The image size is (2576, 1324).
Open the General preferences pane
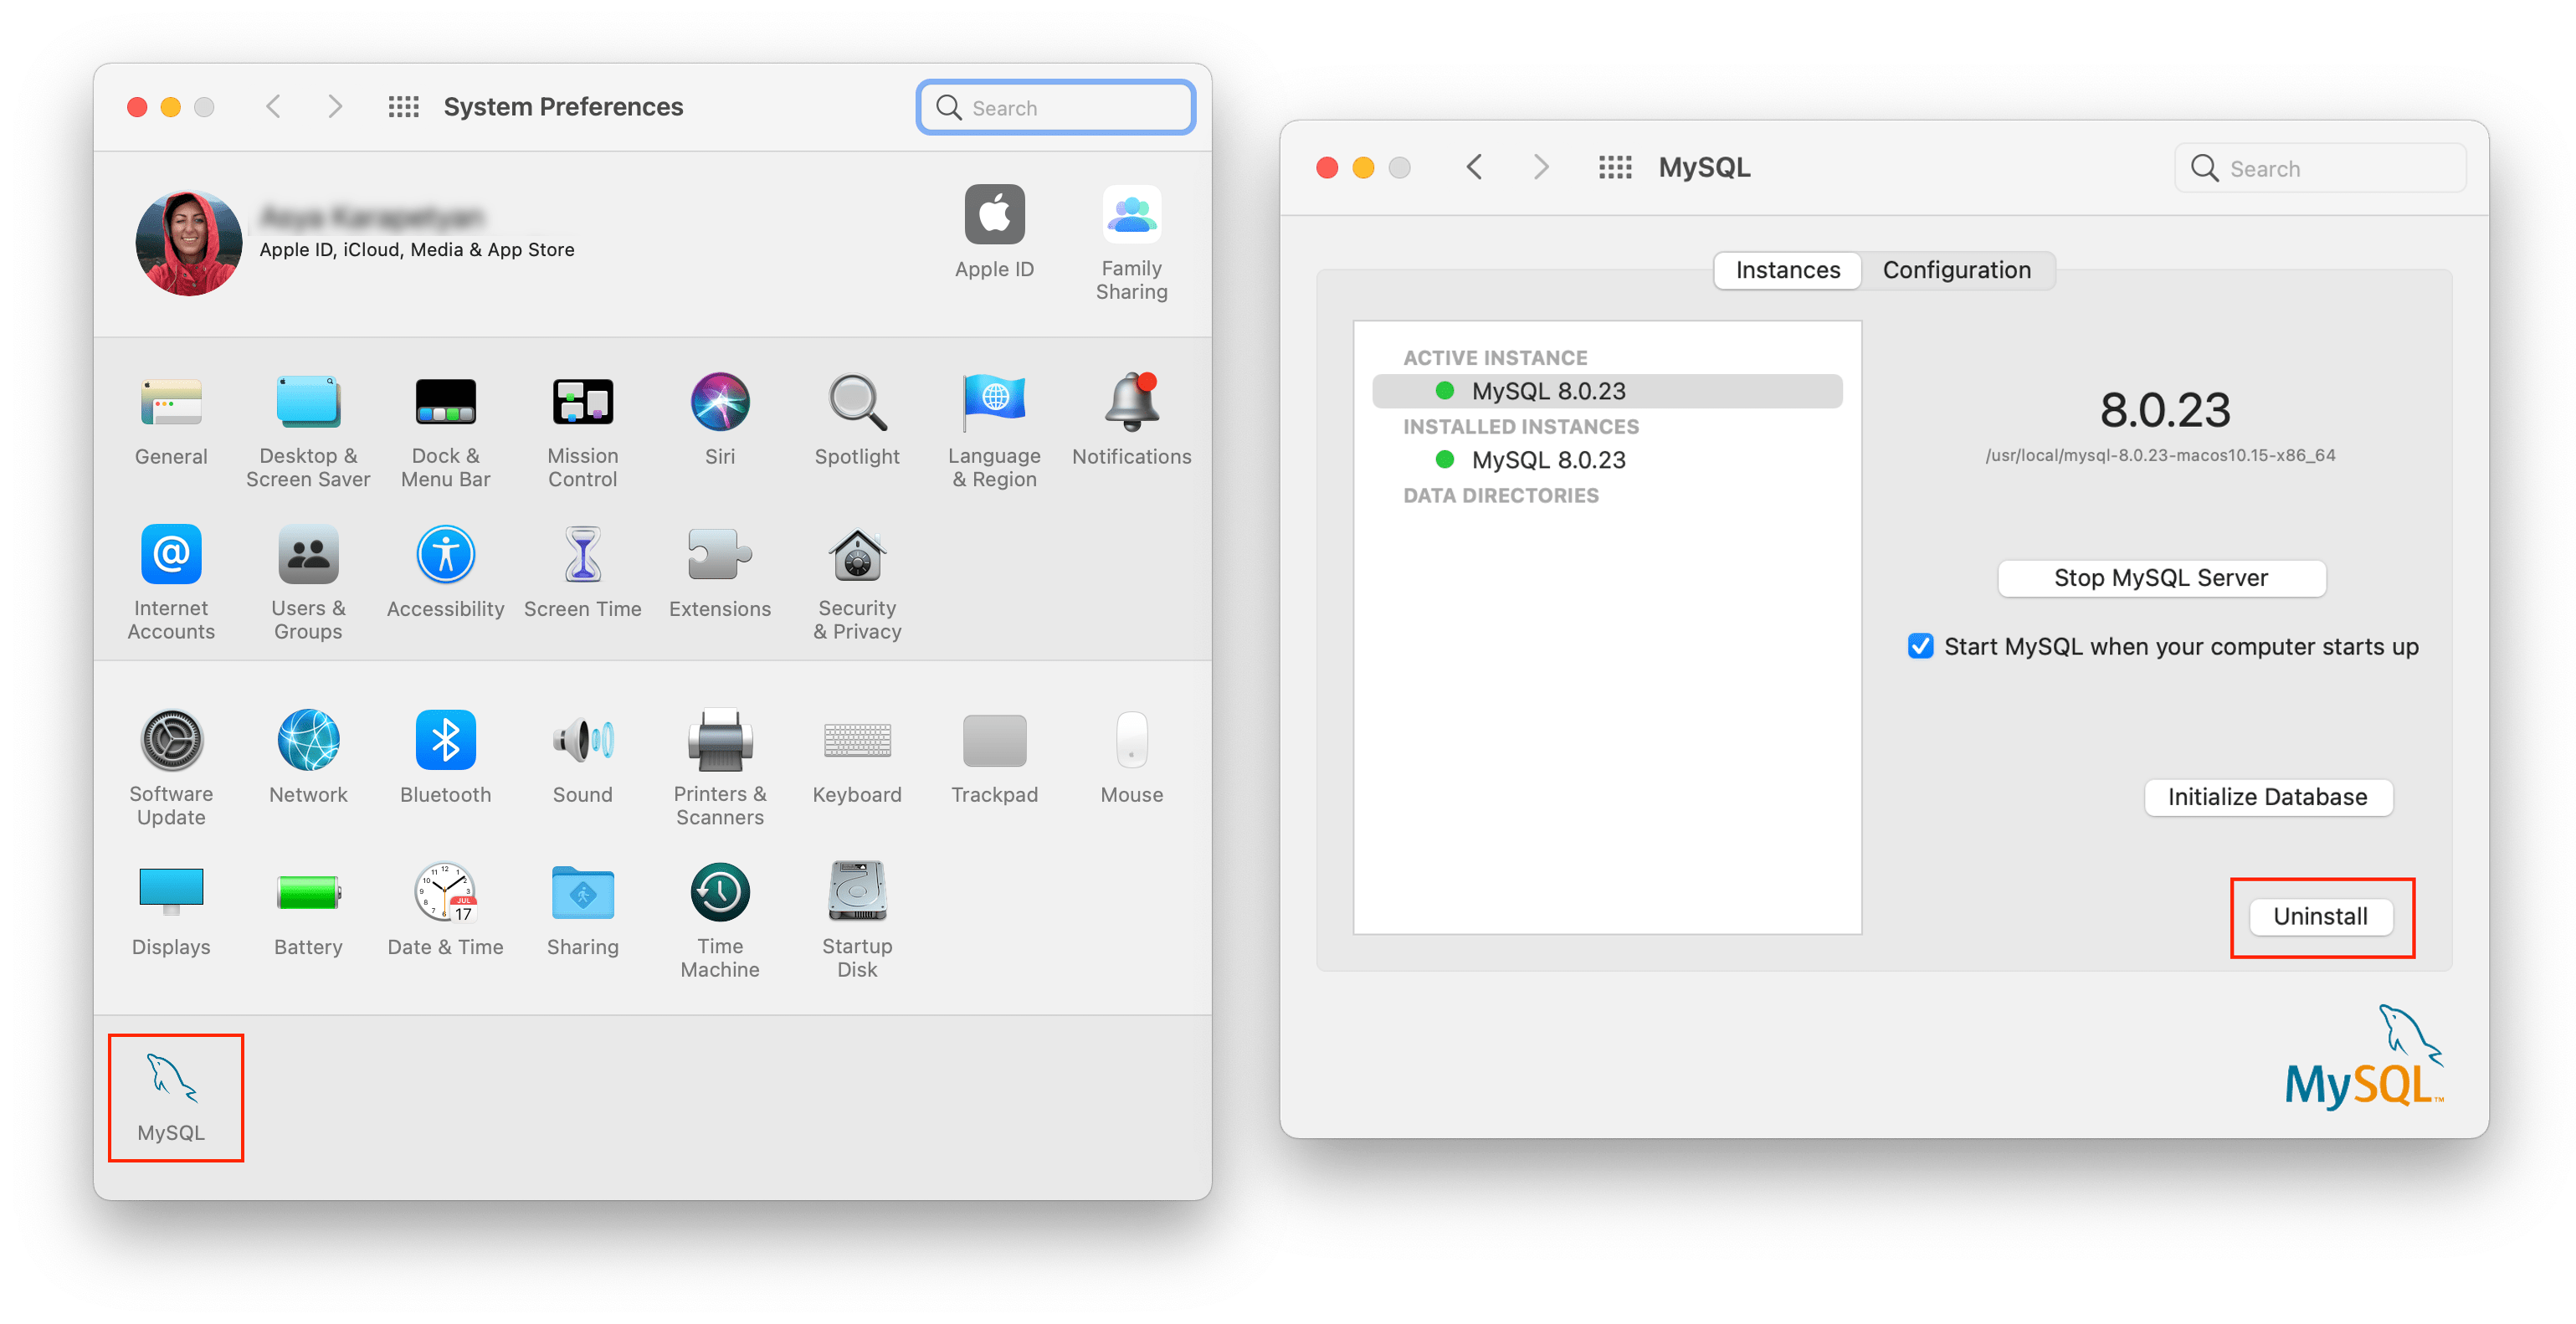(x=171, y=421)
